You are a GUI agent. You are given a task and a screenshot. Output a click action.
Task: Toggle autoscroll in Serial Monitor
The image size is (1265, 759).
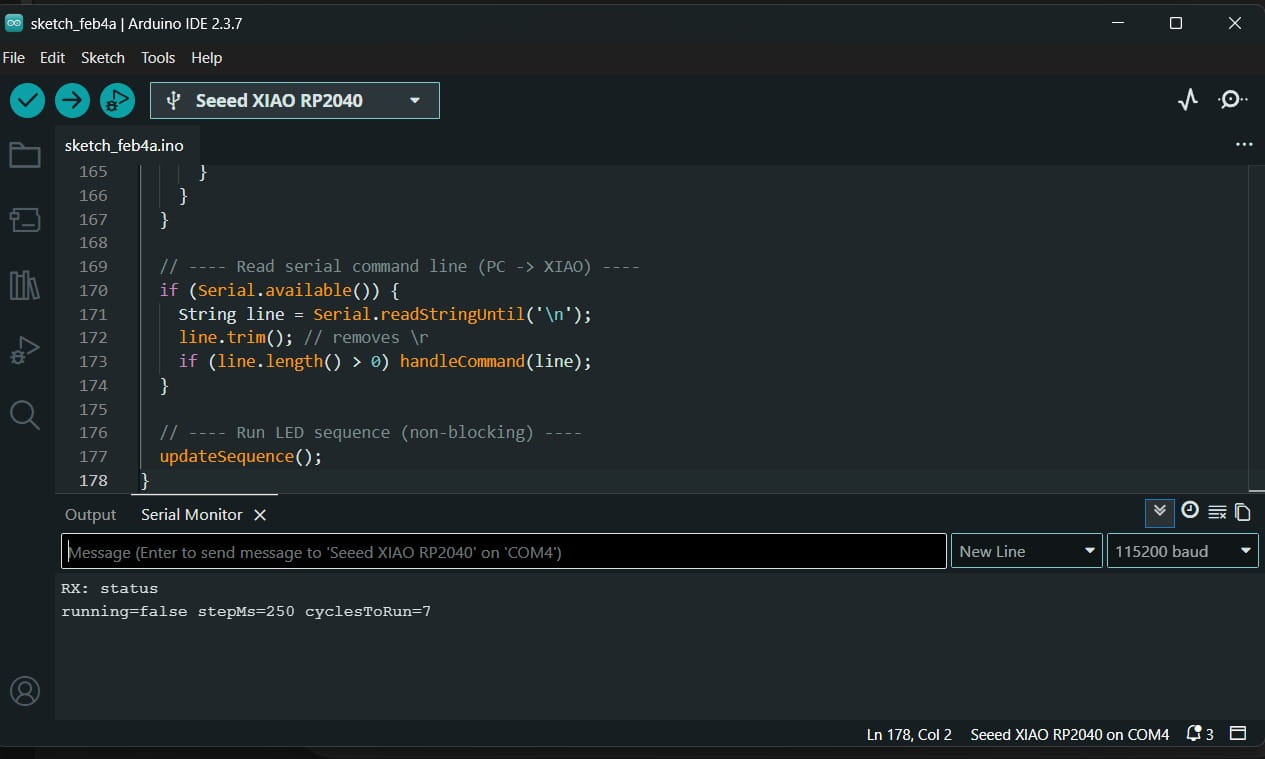(x=1160, y=512)
